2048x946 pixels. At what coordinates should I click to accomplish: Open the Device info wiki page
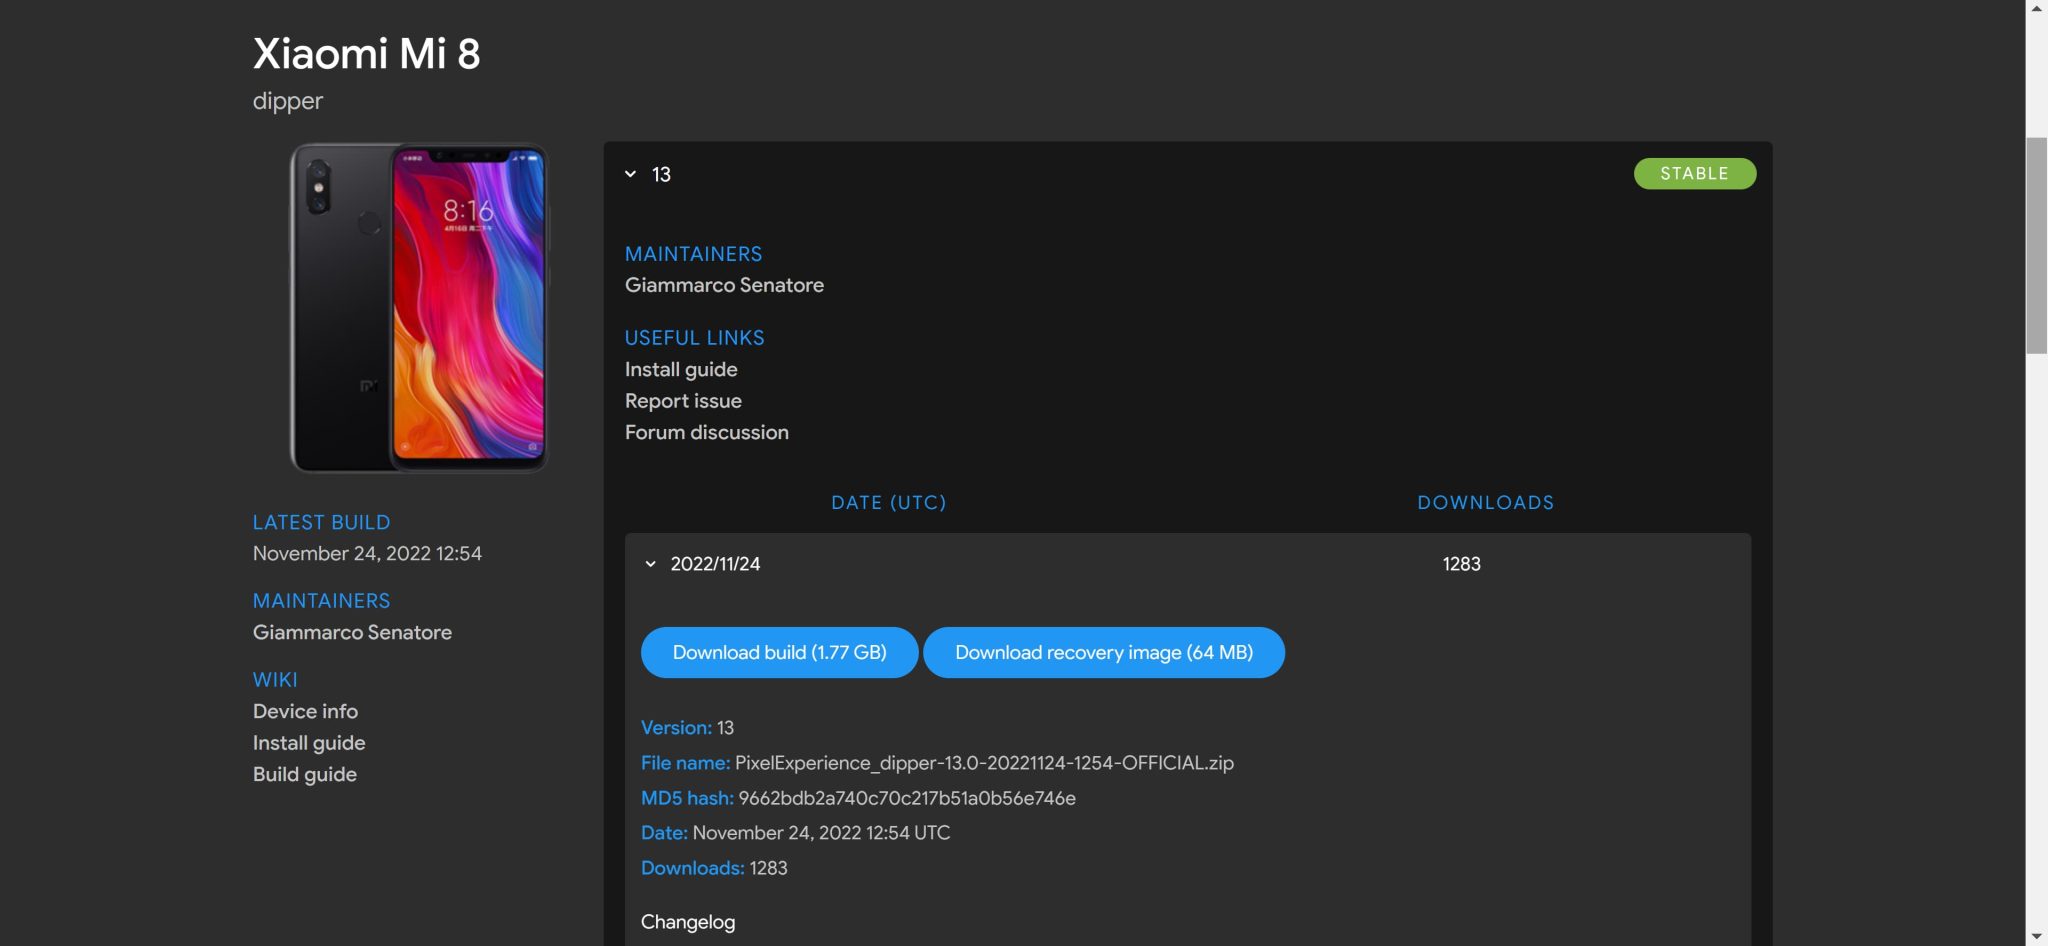305,711
